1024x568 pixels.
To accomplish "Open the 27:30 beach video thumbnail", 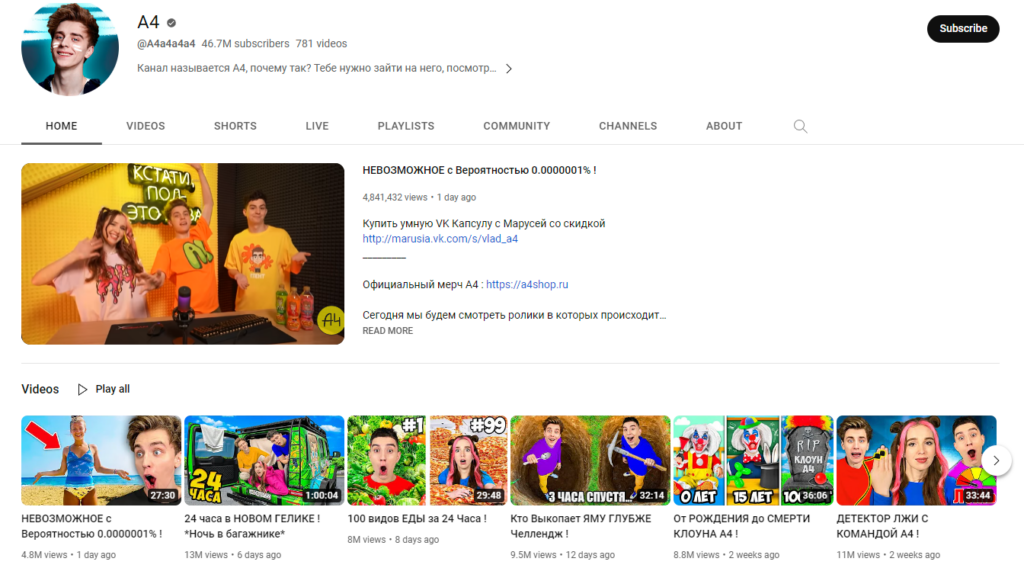I will [101, 460].
